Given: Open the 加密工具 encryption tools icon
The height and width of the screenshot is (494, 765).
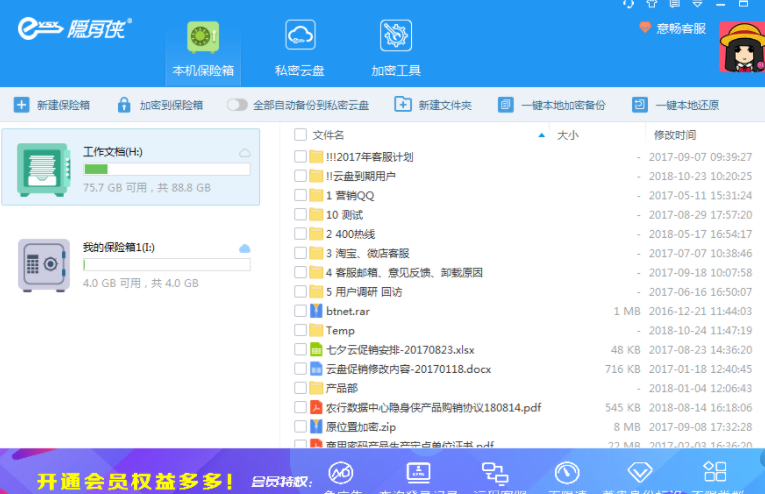Looking at the screenshot, I should tap(396, 48).
